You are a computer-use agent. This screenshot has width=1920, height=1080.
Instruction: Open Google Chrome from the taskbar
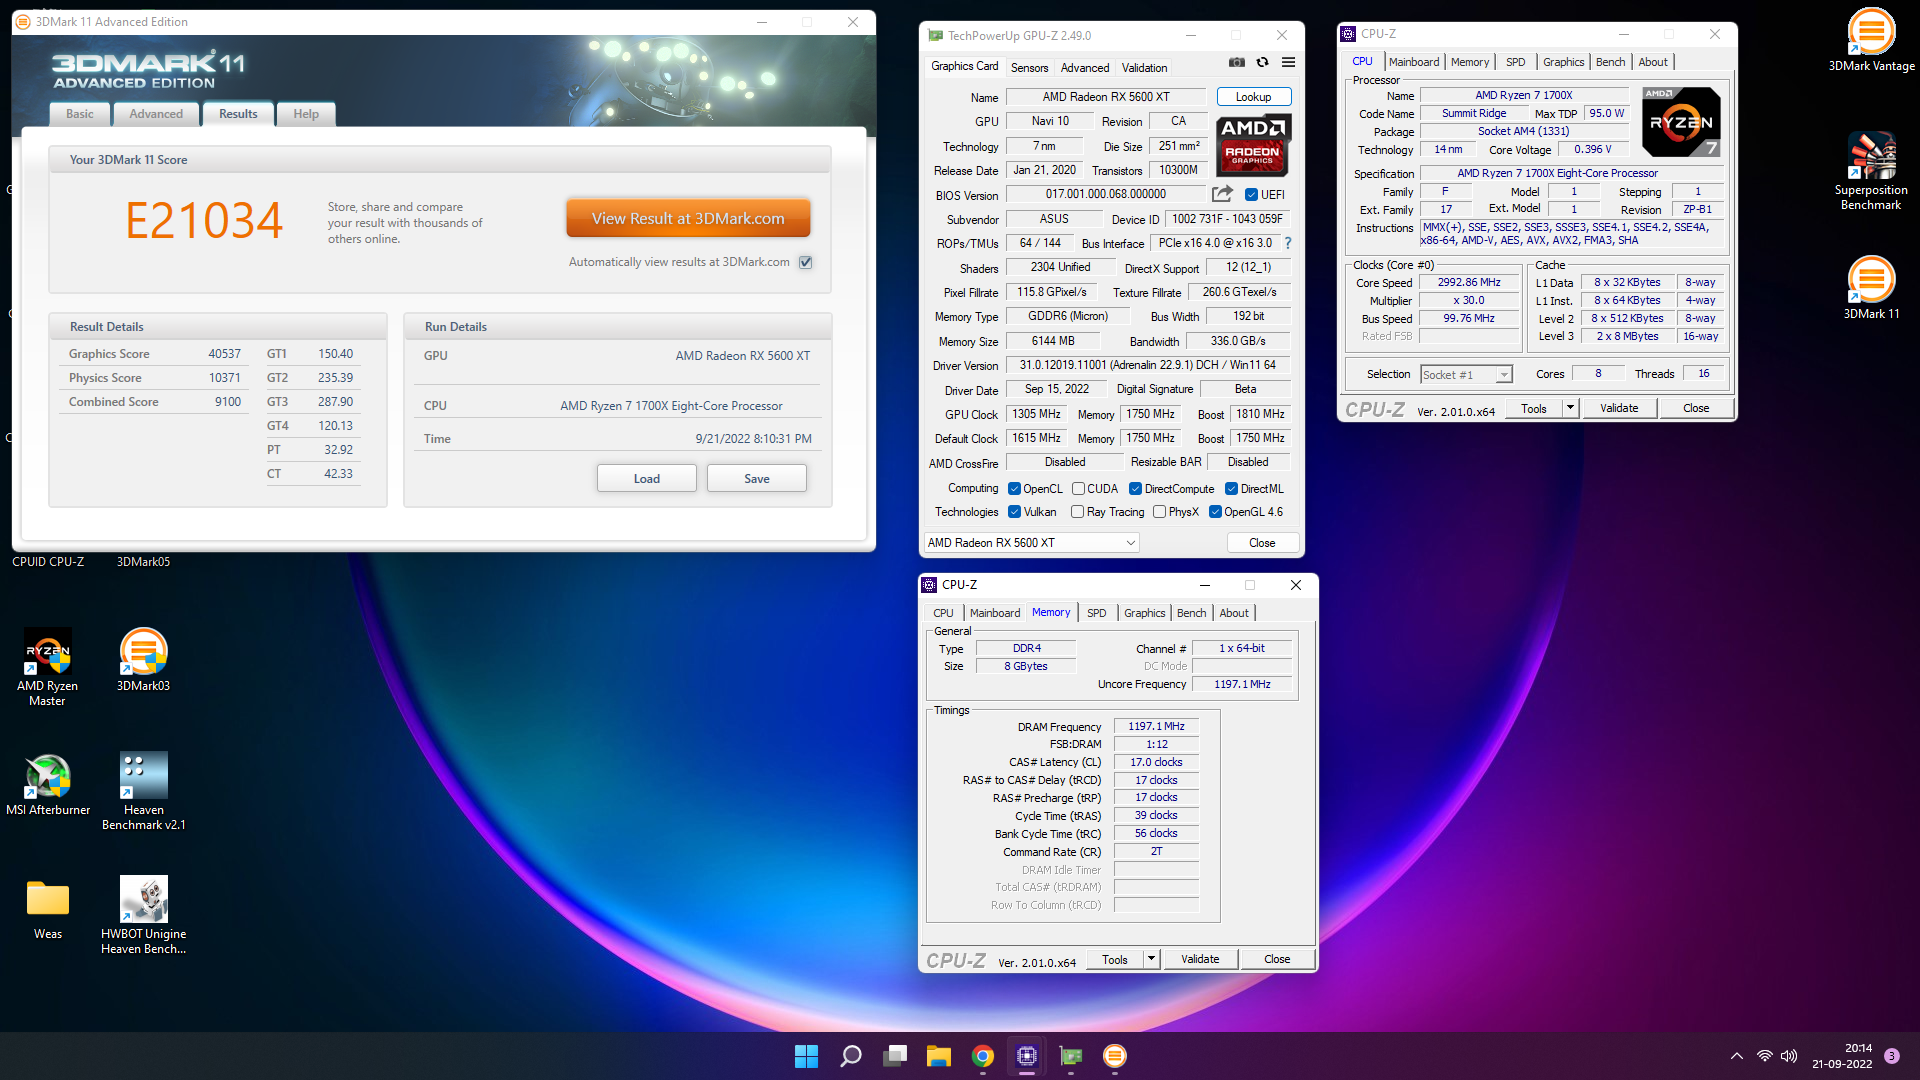point(982,1056)
